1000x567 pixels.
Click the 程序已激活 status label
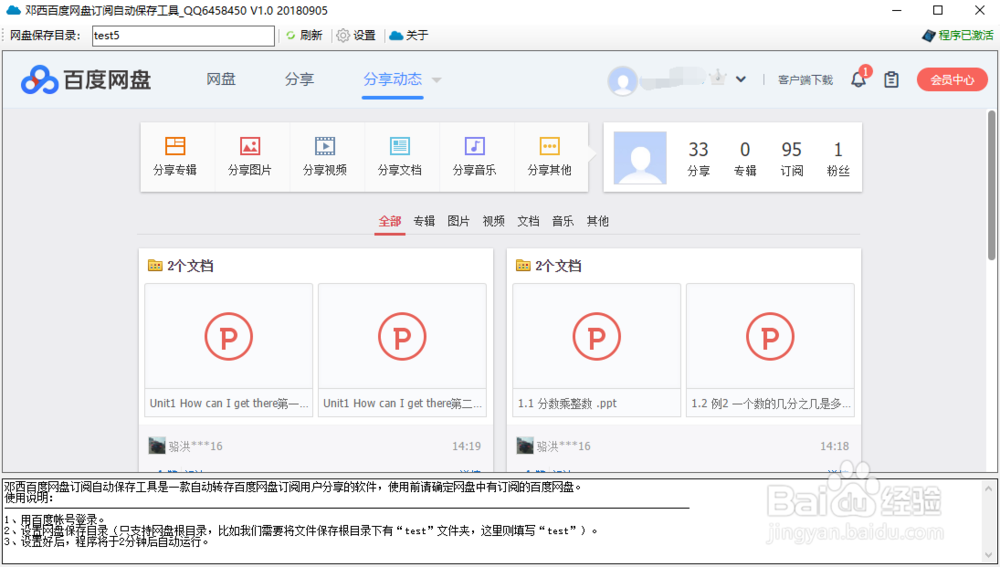(958, 35)
